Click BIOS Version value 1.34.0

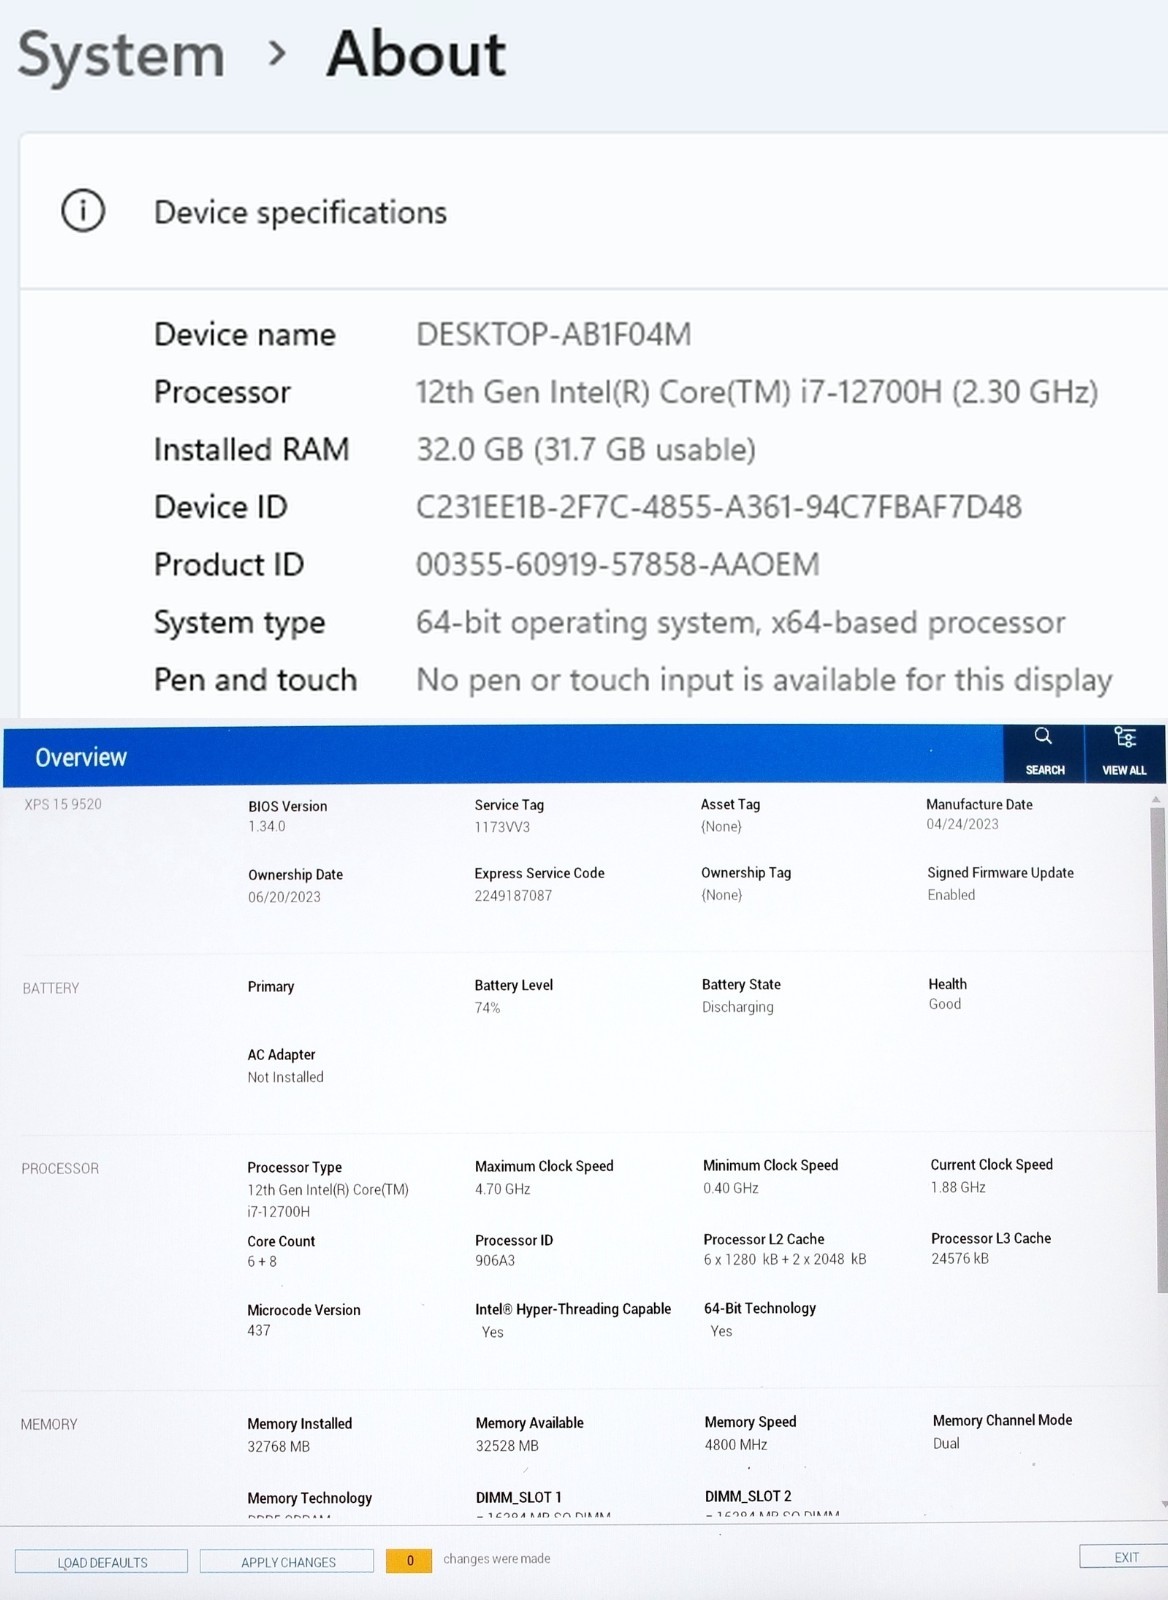click(267, 826)
